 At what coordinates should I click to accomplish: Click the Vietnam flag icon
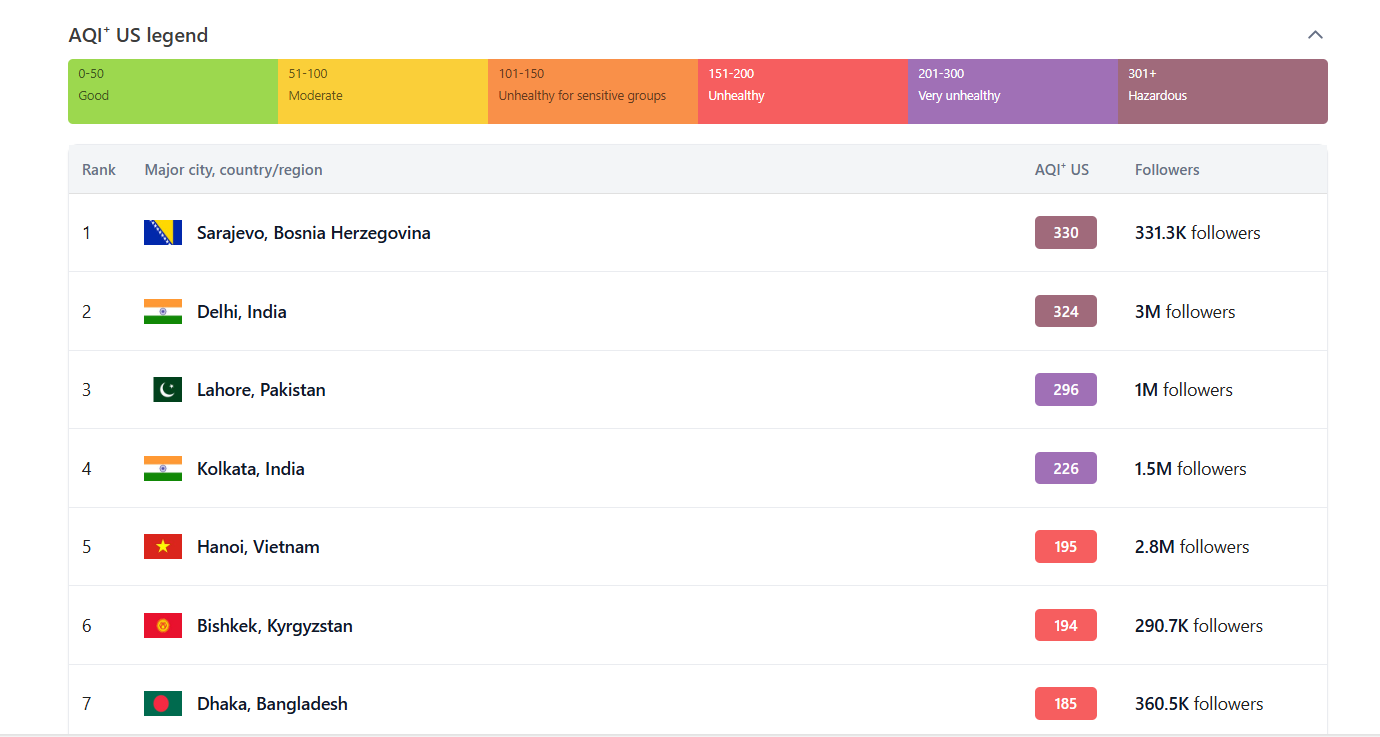point(162,547)
